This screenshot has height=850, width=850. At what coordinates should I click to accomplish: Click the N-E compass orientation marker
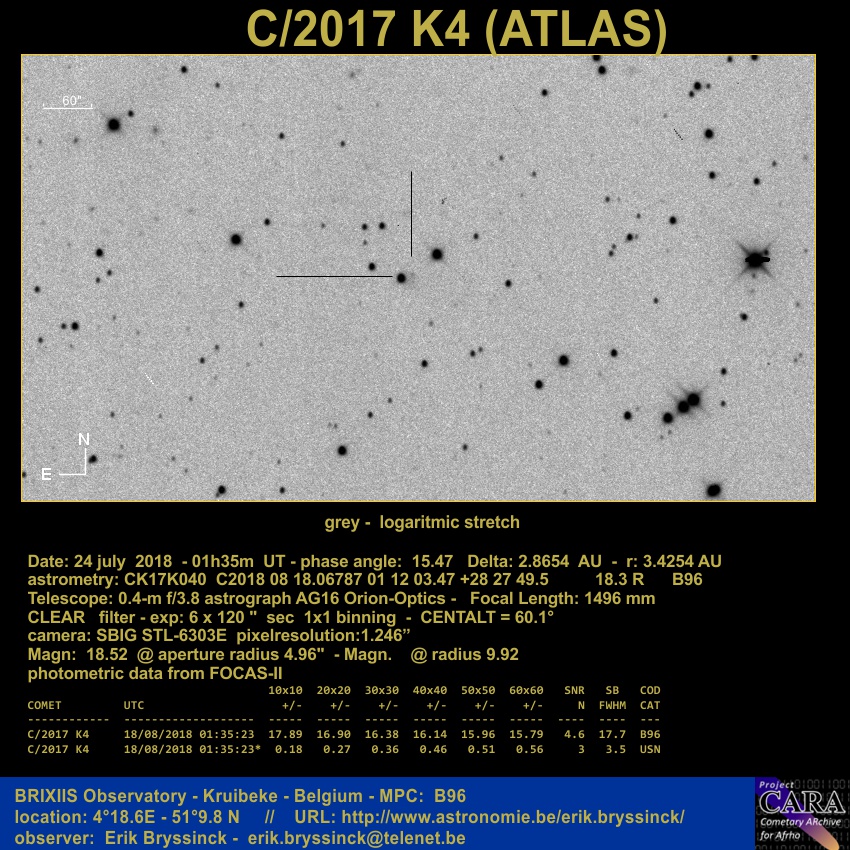pyautogui.click(x=68, y=457)
